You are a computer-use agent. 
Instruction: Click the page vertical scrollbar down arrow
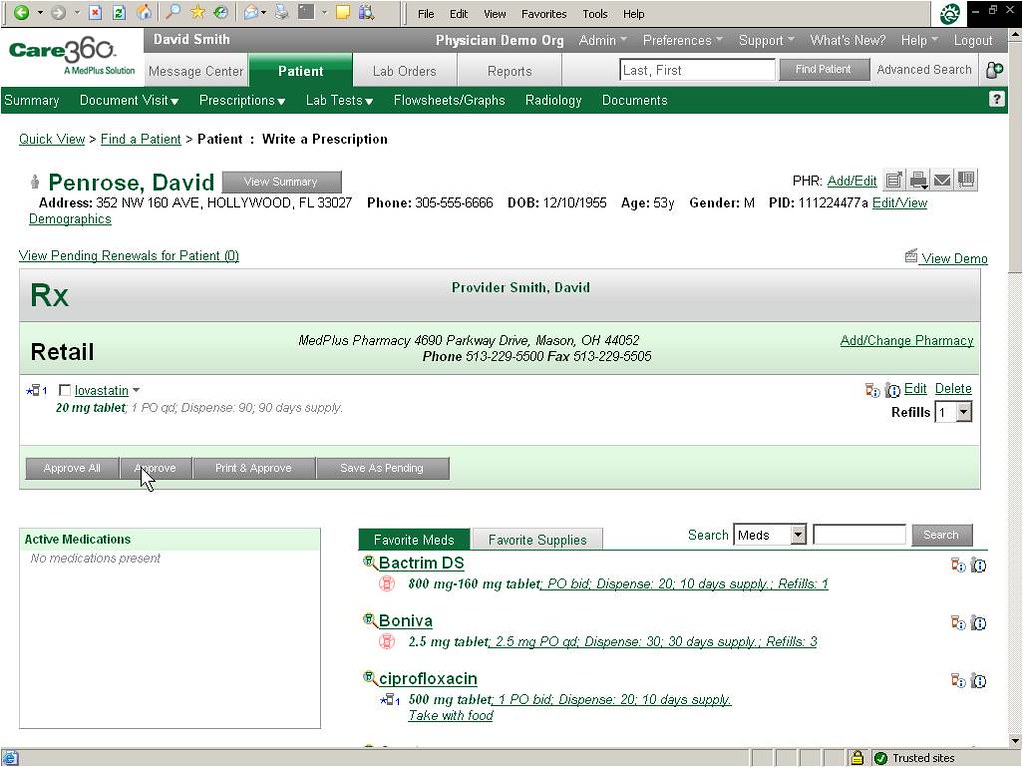(1015, 741)
